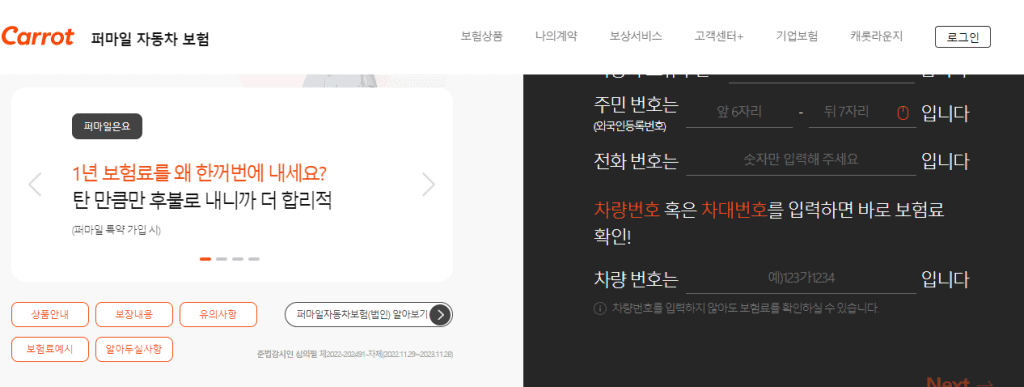Click the (외국인등록번호) label
The image size is (1024, 387).
pyautogui.click(x=630, y=127)
